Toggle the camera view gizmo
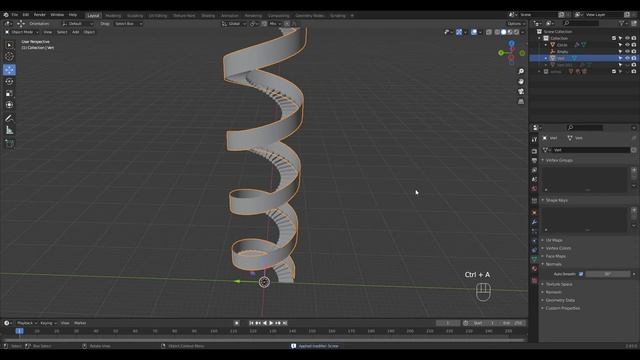Image resolution: width=640 pixels, height=360 pixels. pos(521,91)
